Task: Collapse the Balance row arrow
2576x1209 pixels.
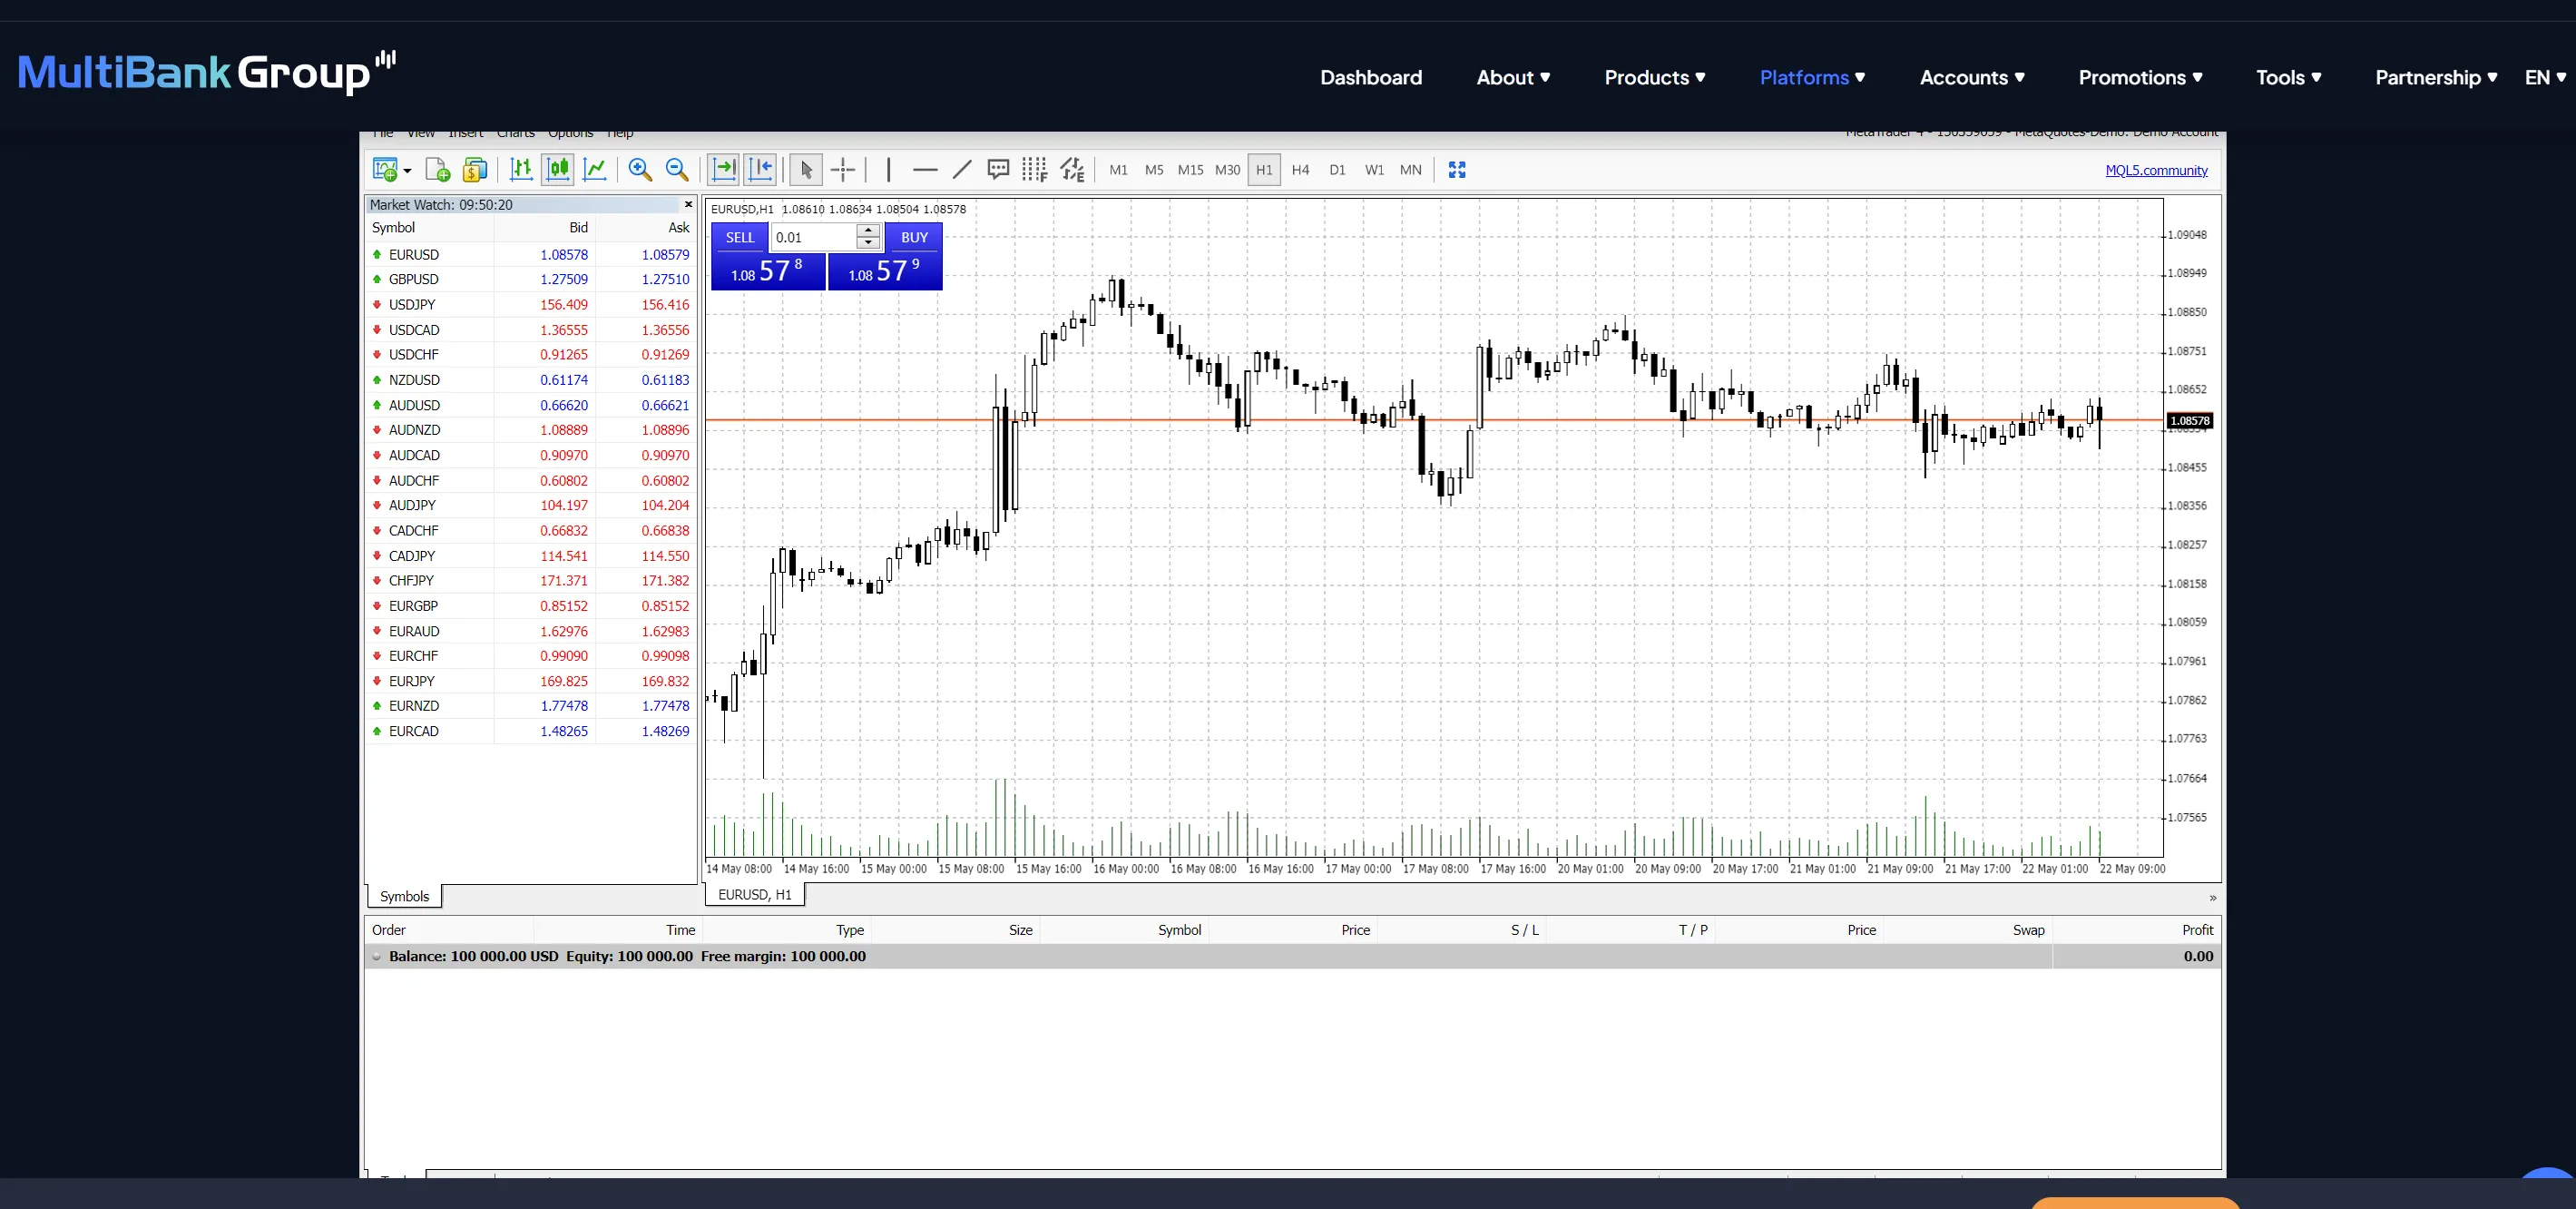Action: (x=377, y=957)
